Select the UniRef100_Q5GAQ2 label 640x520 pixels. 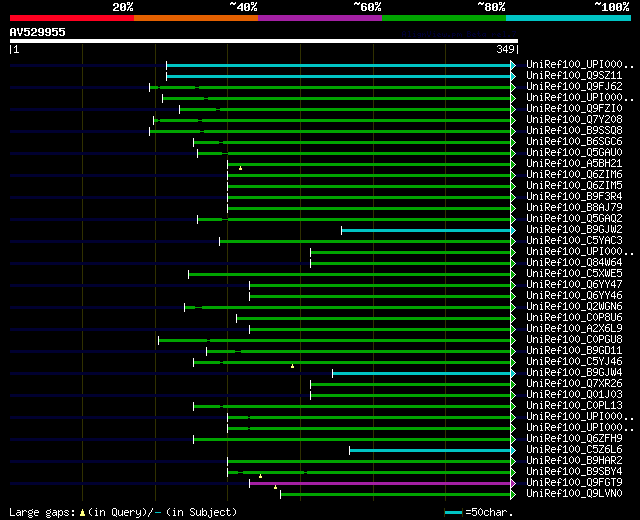(574, 219)
